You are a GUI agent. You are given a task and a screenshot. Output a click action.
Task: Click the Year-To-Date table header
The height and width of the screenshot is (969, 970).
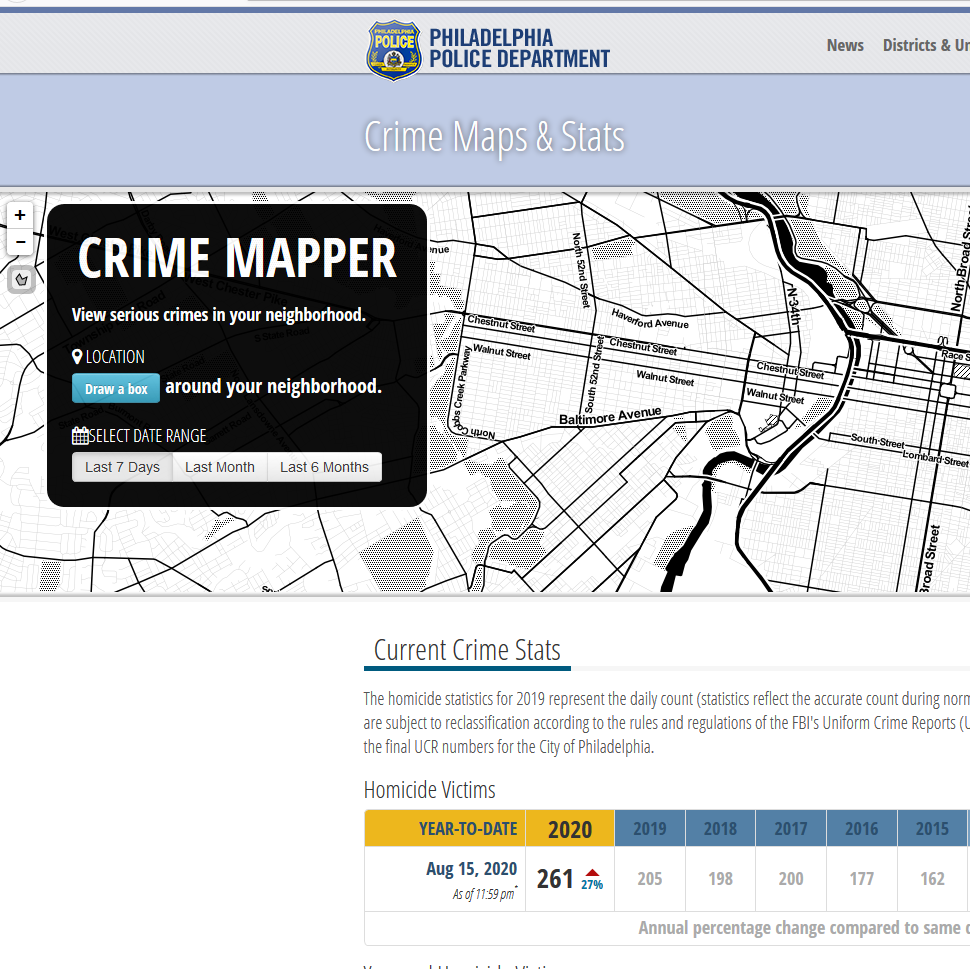click(468, 829)
